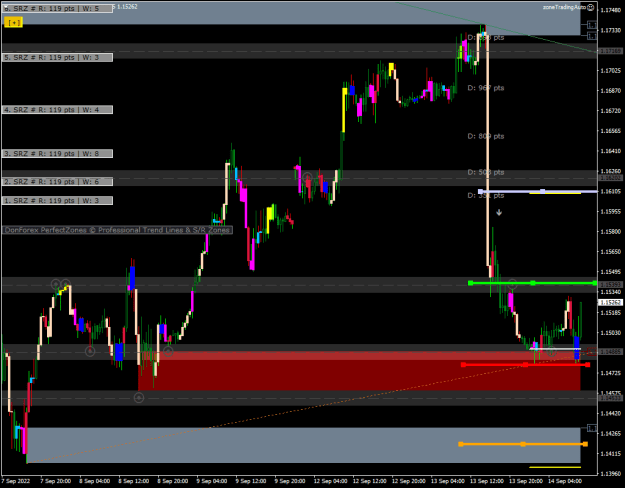Click the lower gray-blue demand zone rectangle
This screenshot has width=625, height=488.
click(x=303, y=445)
